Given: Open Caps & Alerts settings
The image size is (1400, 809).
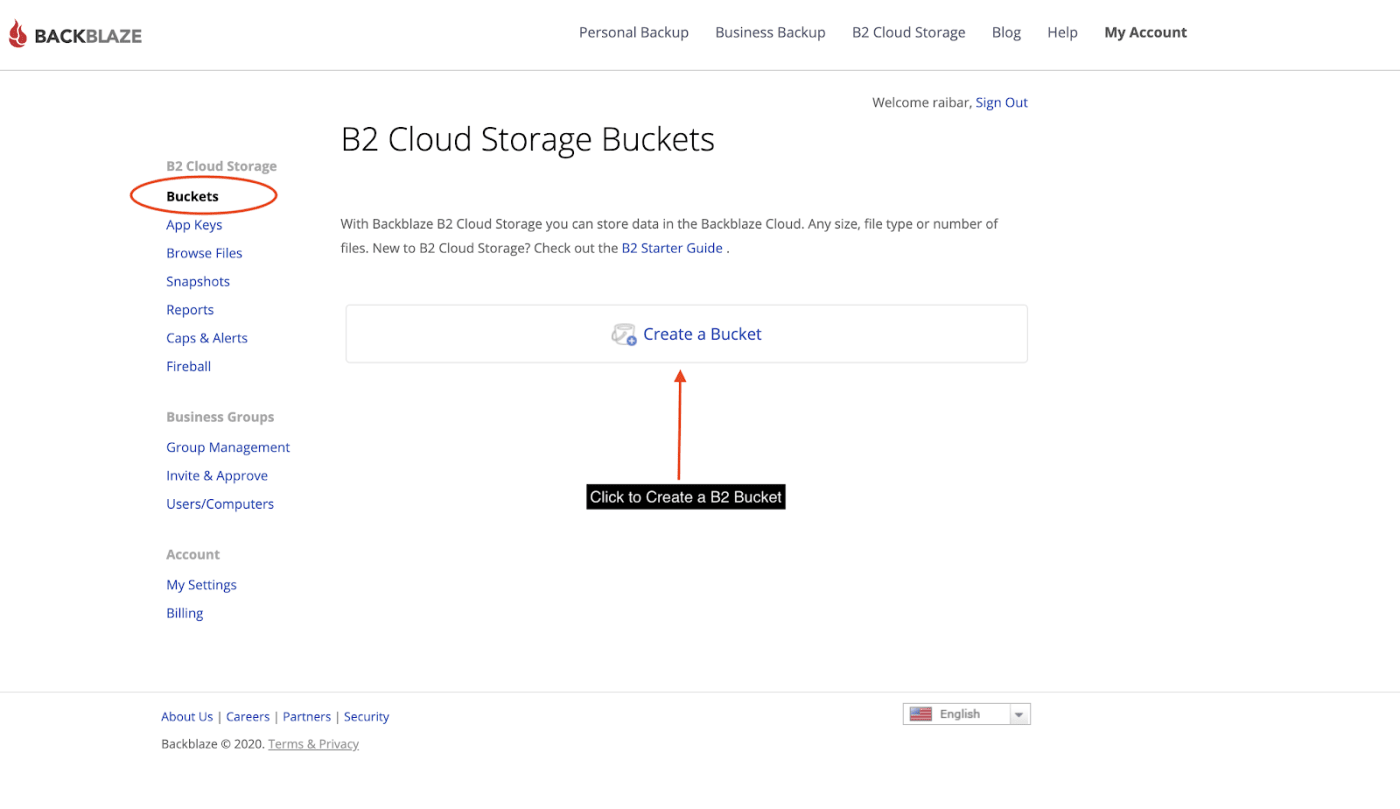Looking at the screenshot, I should tap(207, 337).
